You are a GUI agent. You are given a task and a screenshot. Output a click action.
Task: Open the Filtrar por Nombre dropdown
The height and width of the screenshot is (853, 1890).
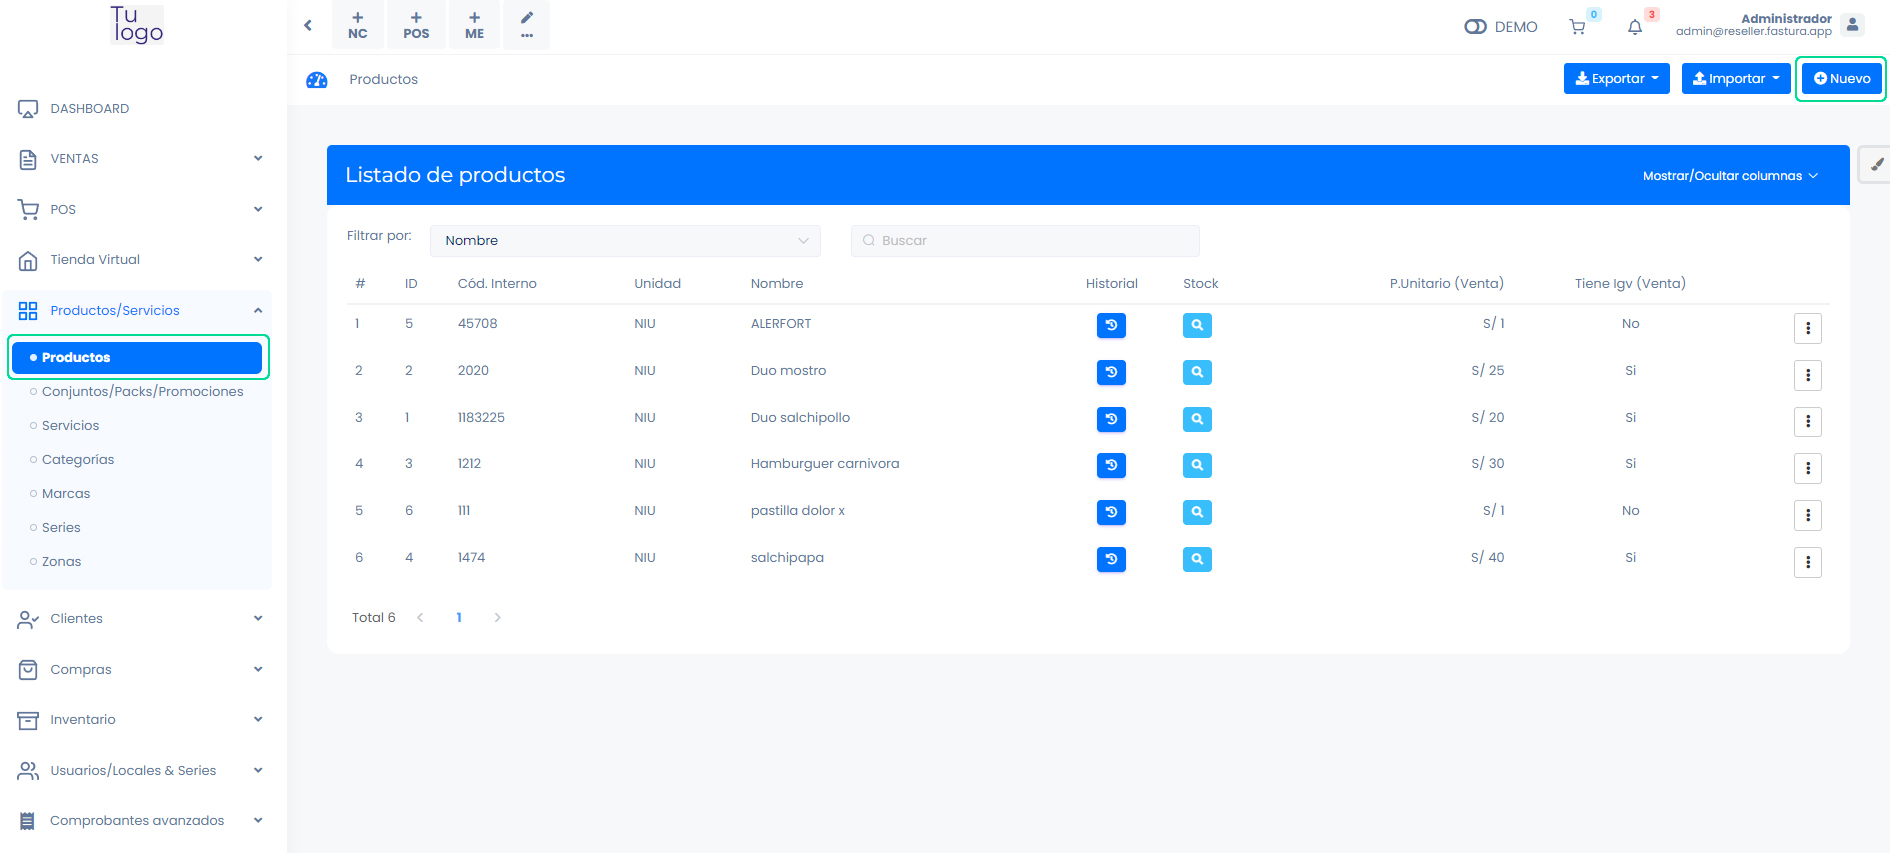pos(625,241)
